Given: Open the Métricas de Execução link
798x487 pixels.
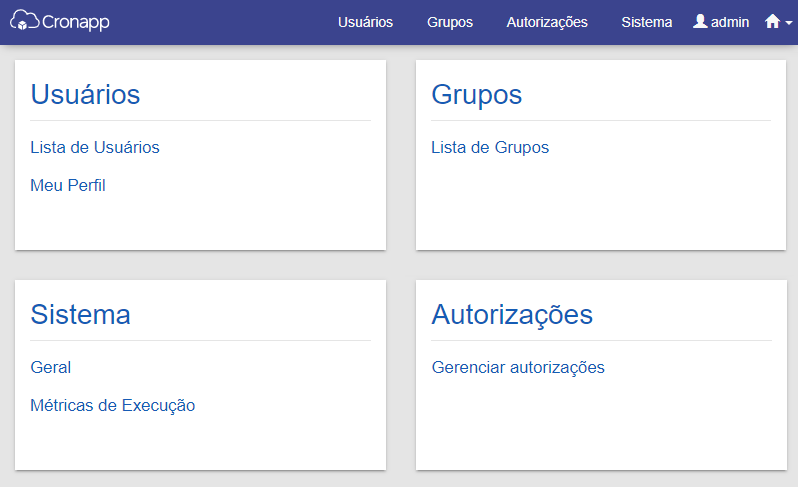Looking at the screenshot, I should [113, 406].
